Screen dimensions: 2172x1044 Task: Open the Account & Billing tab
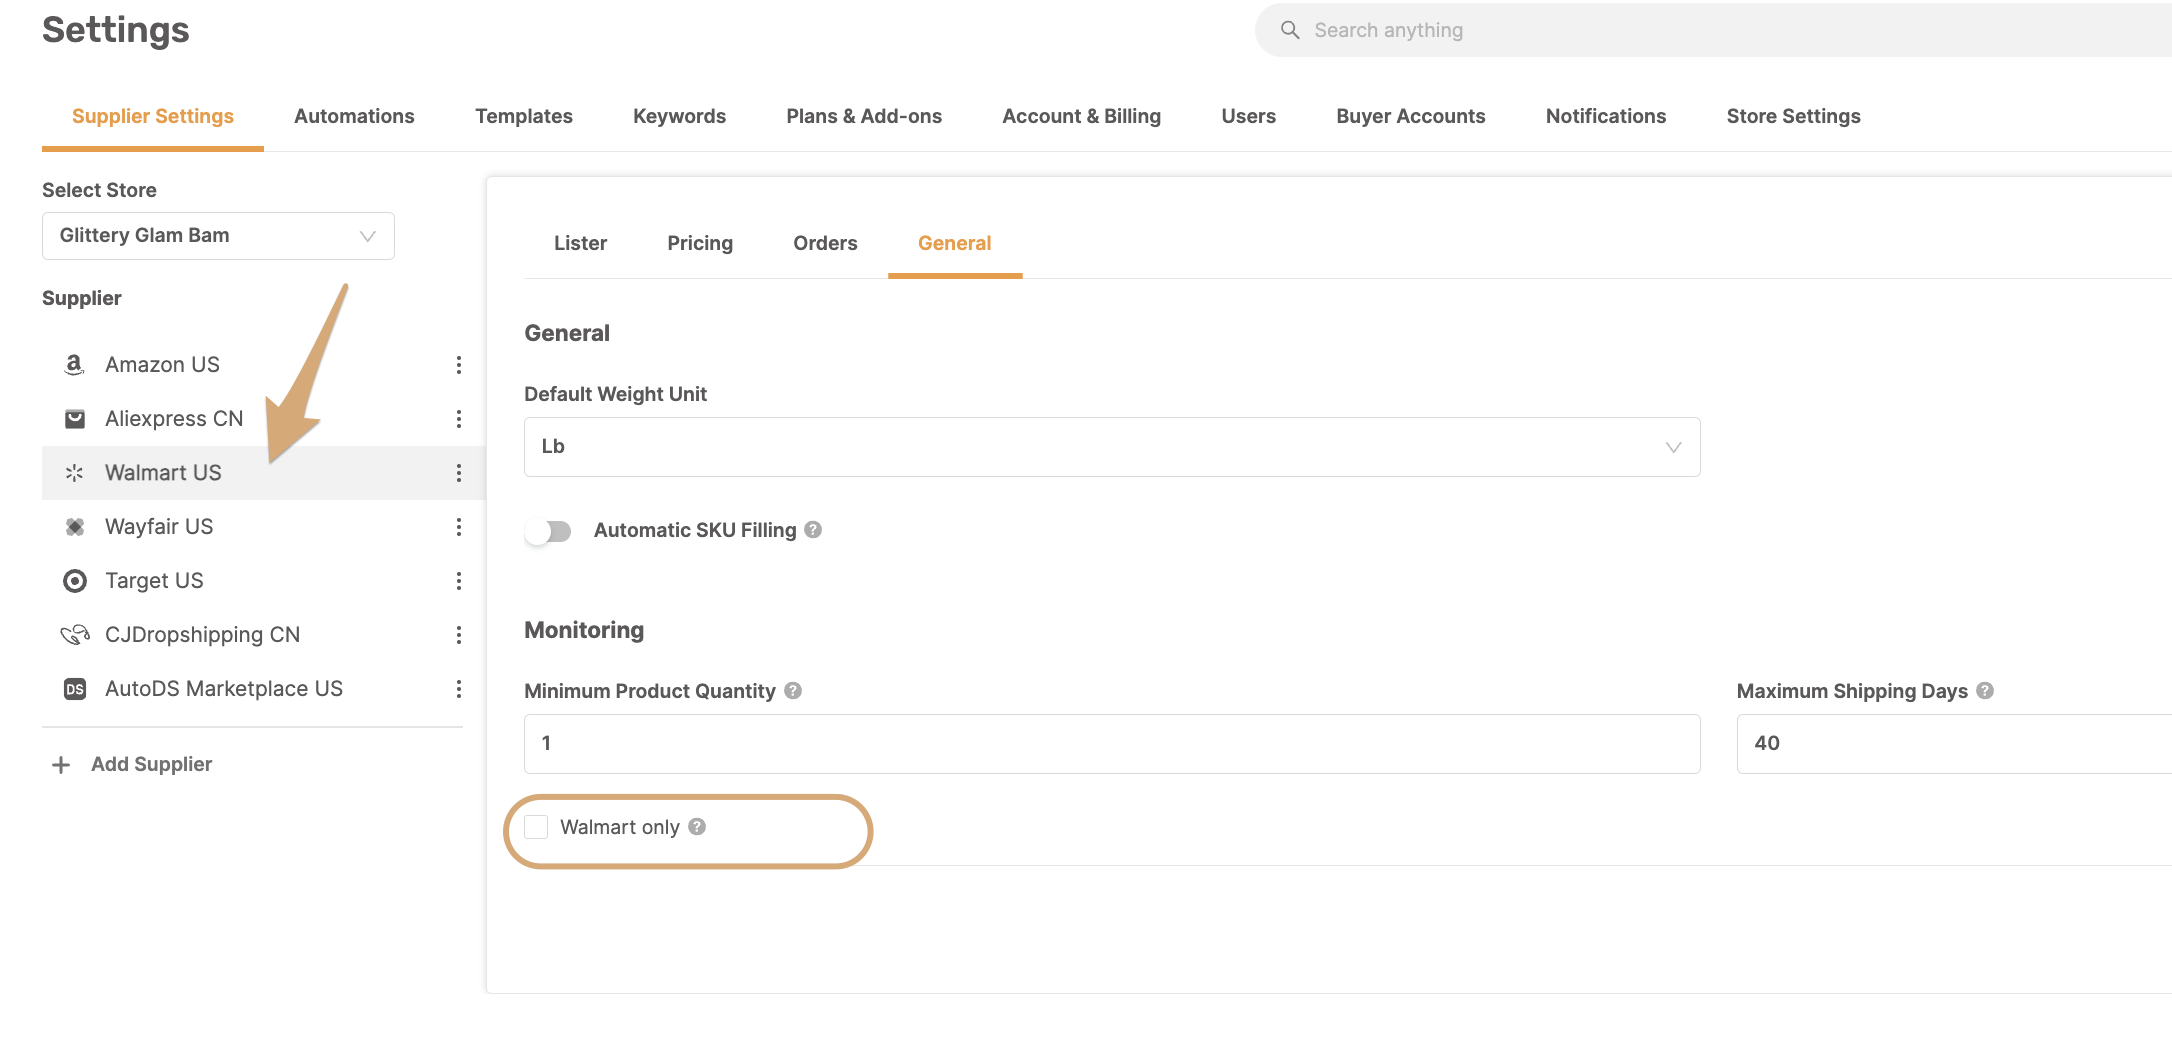1081,116
